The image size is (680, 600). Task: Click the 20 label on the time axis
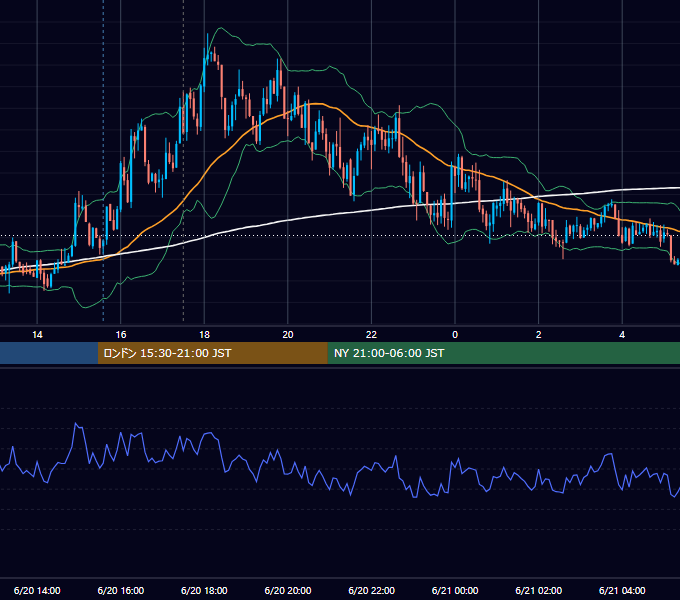[288, 335]
